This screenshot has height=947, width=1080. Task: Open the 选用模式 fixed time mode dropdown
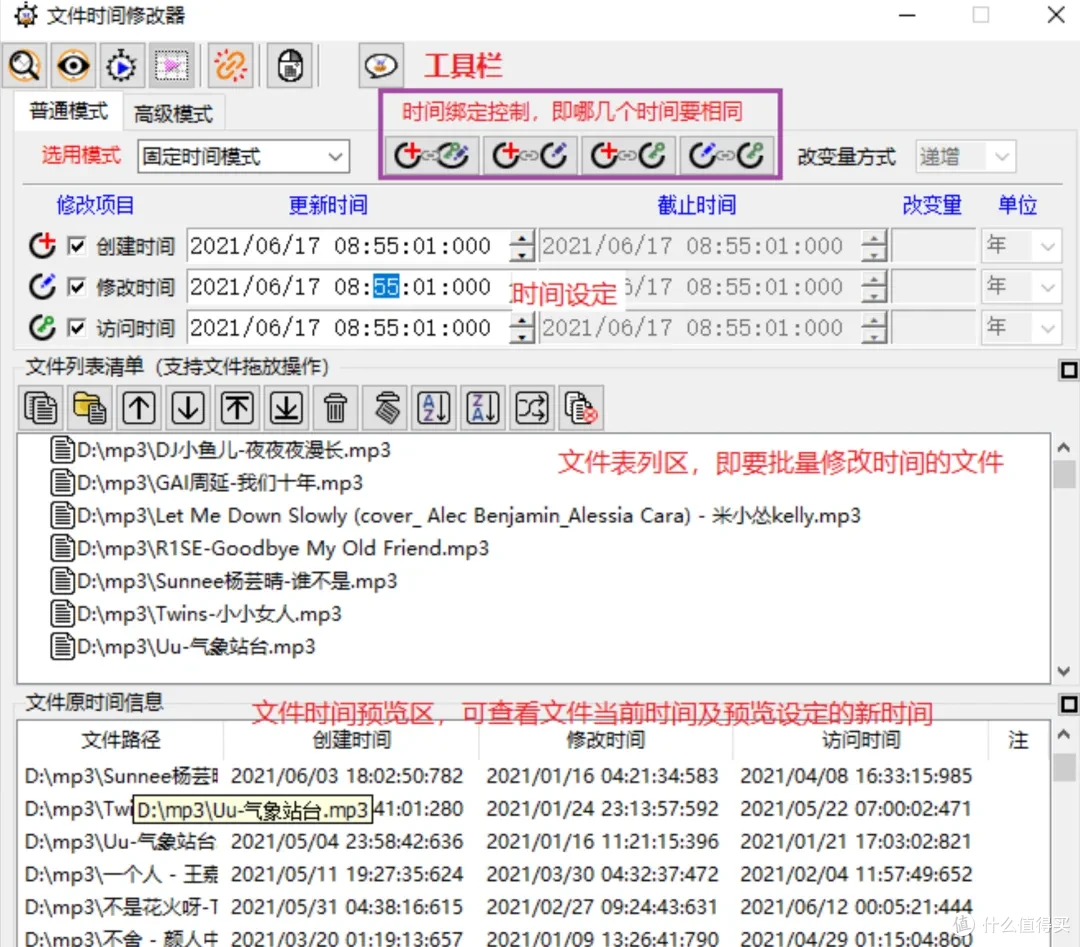tap(243, 157)
